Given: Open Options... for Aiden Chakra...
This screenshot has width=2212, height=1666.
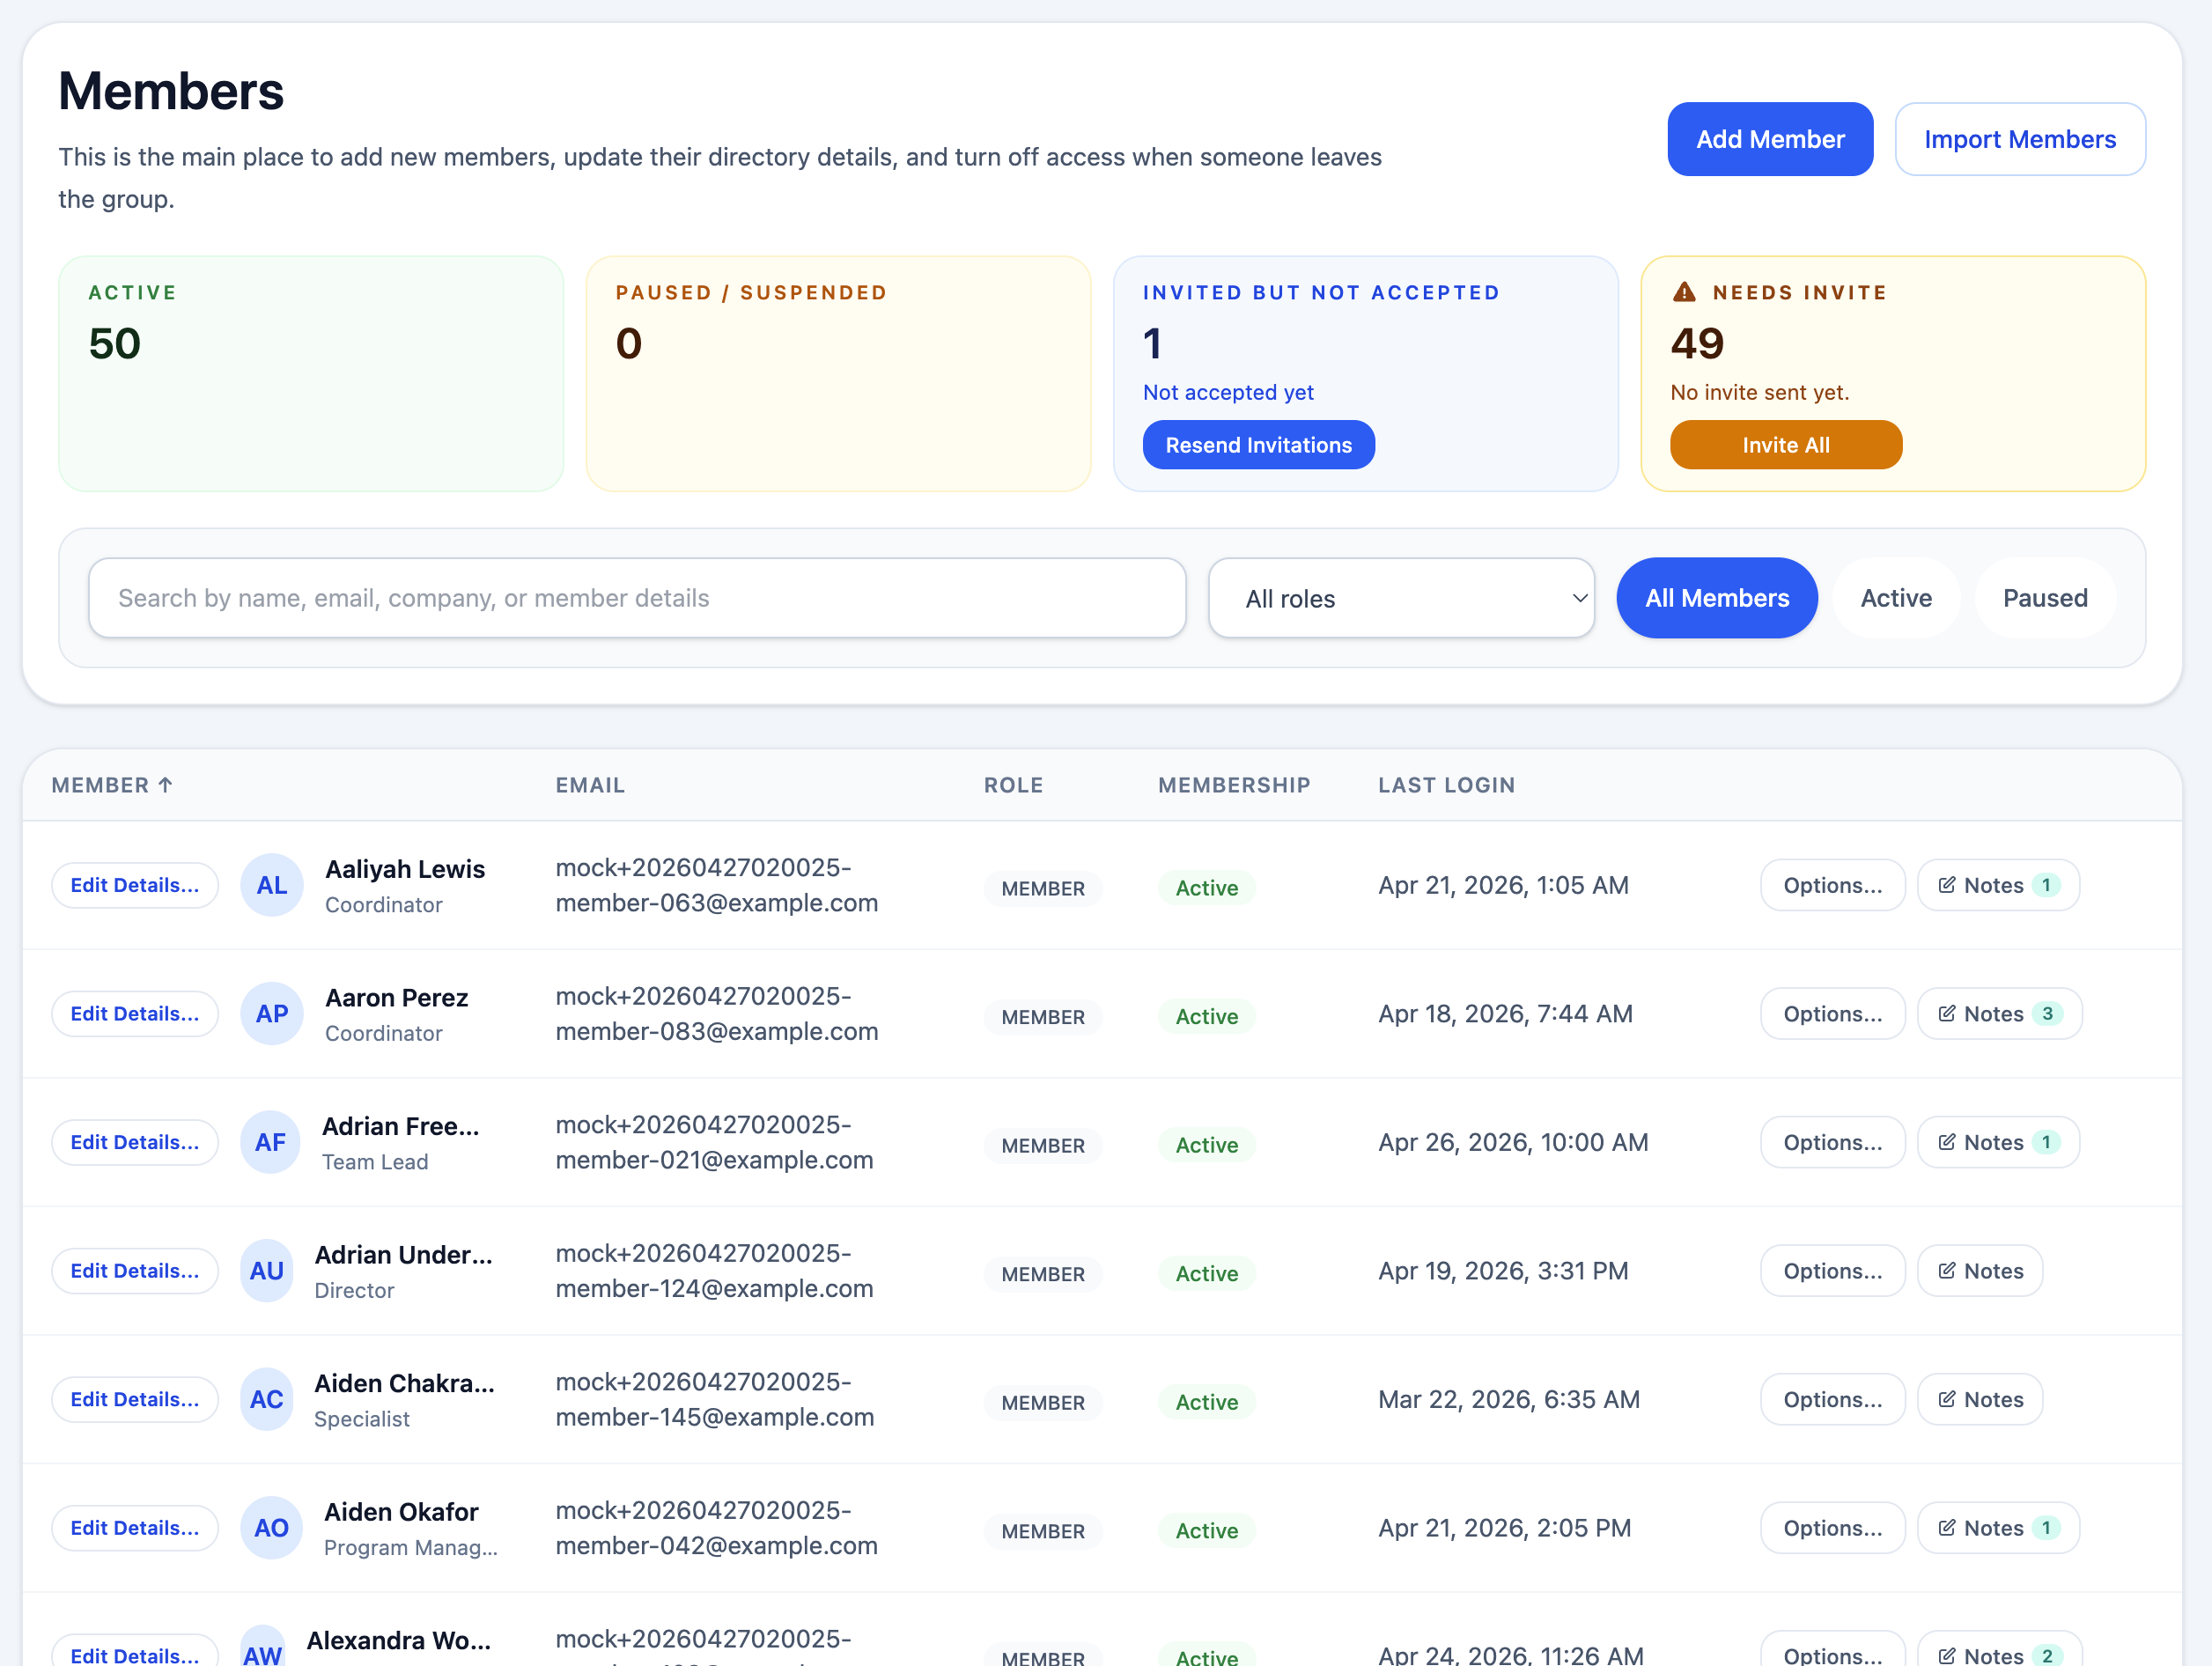Looking at the screenshot, I should (x=1832, y=1399).
